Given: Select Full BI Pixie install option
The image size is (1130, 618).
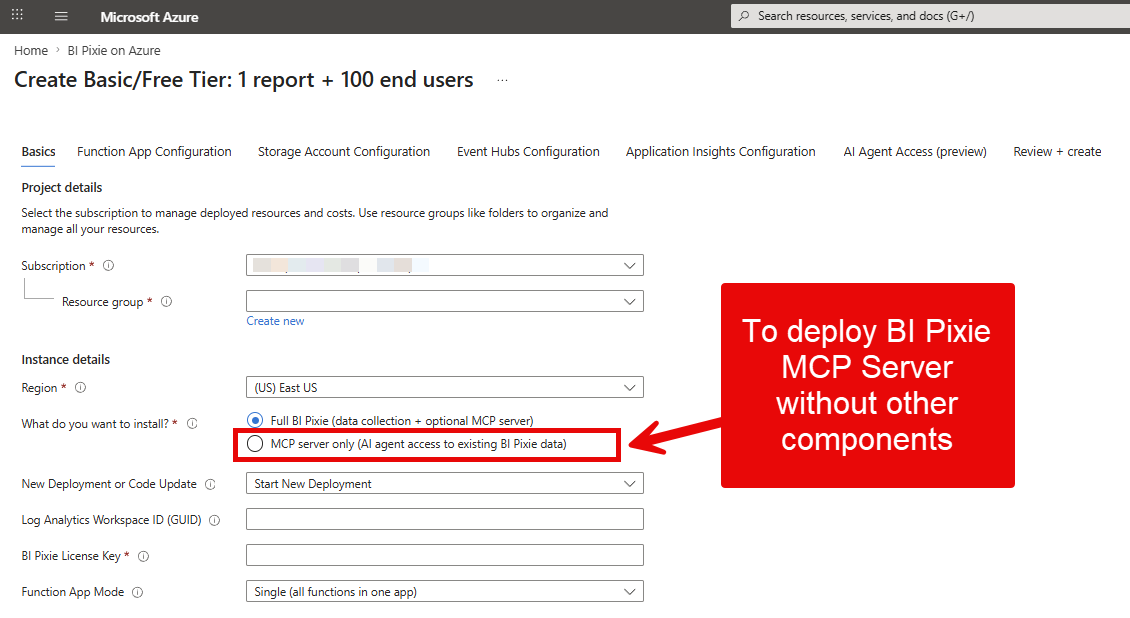Looking at the screenshot, I should click(x=255, y=420).
